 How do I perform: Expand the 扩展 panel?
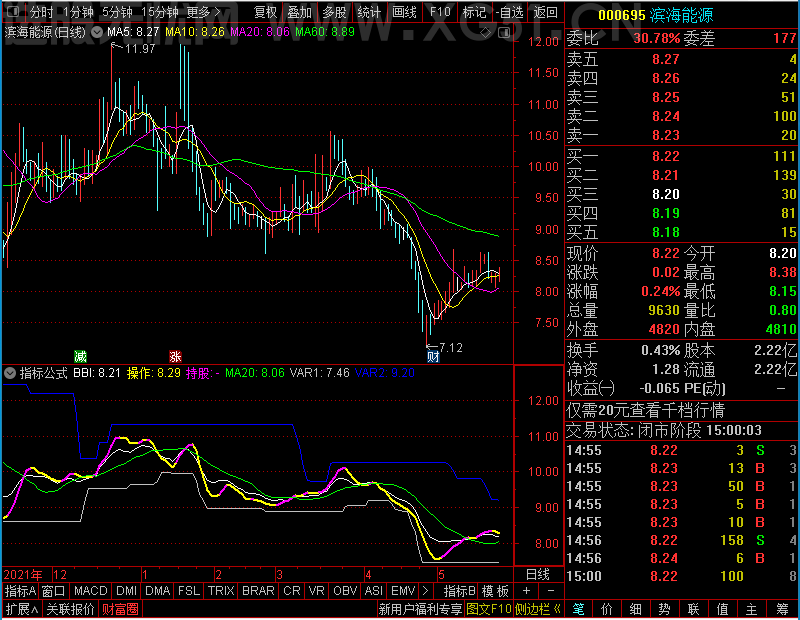point(22,609)
